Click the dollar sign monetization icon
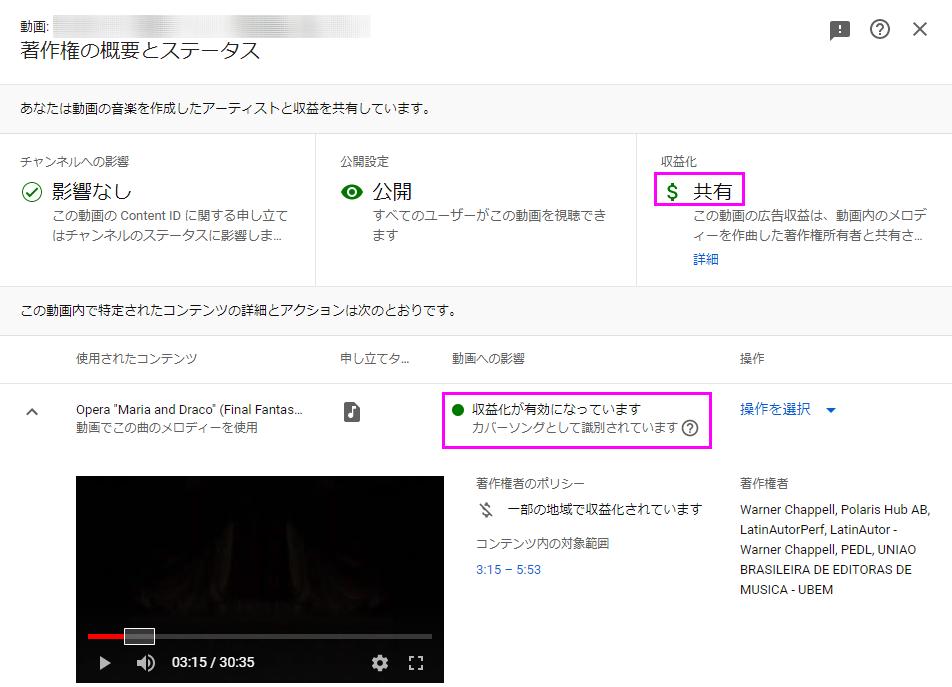 [x=672, y=191]
